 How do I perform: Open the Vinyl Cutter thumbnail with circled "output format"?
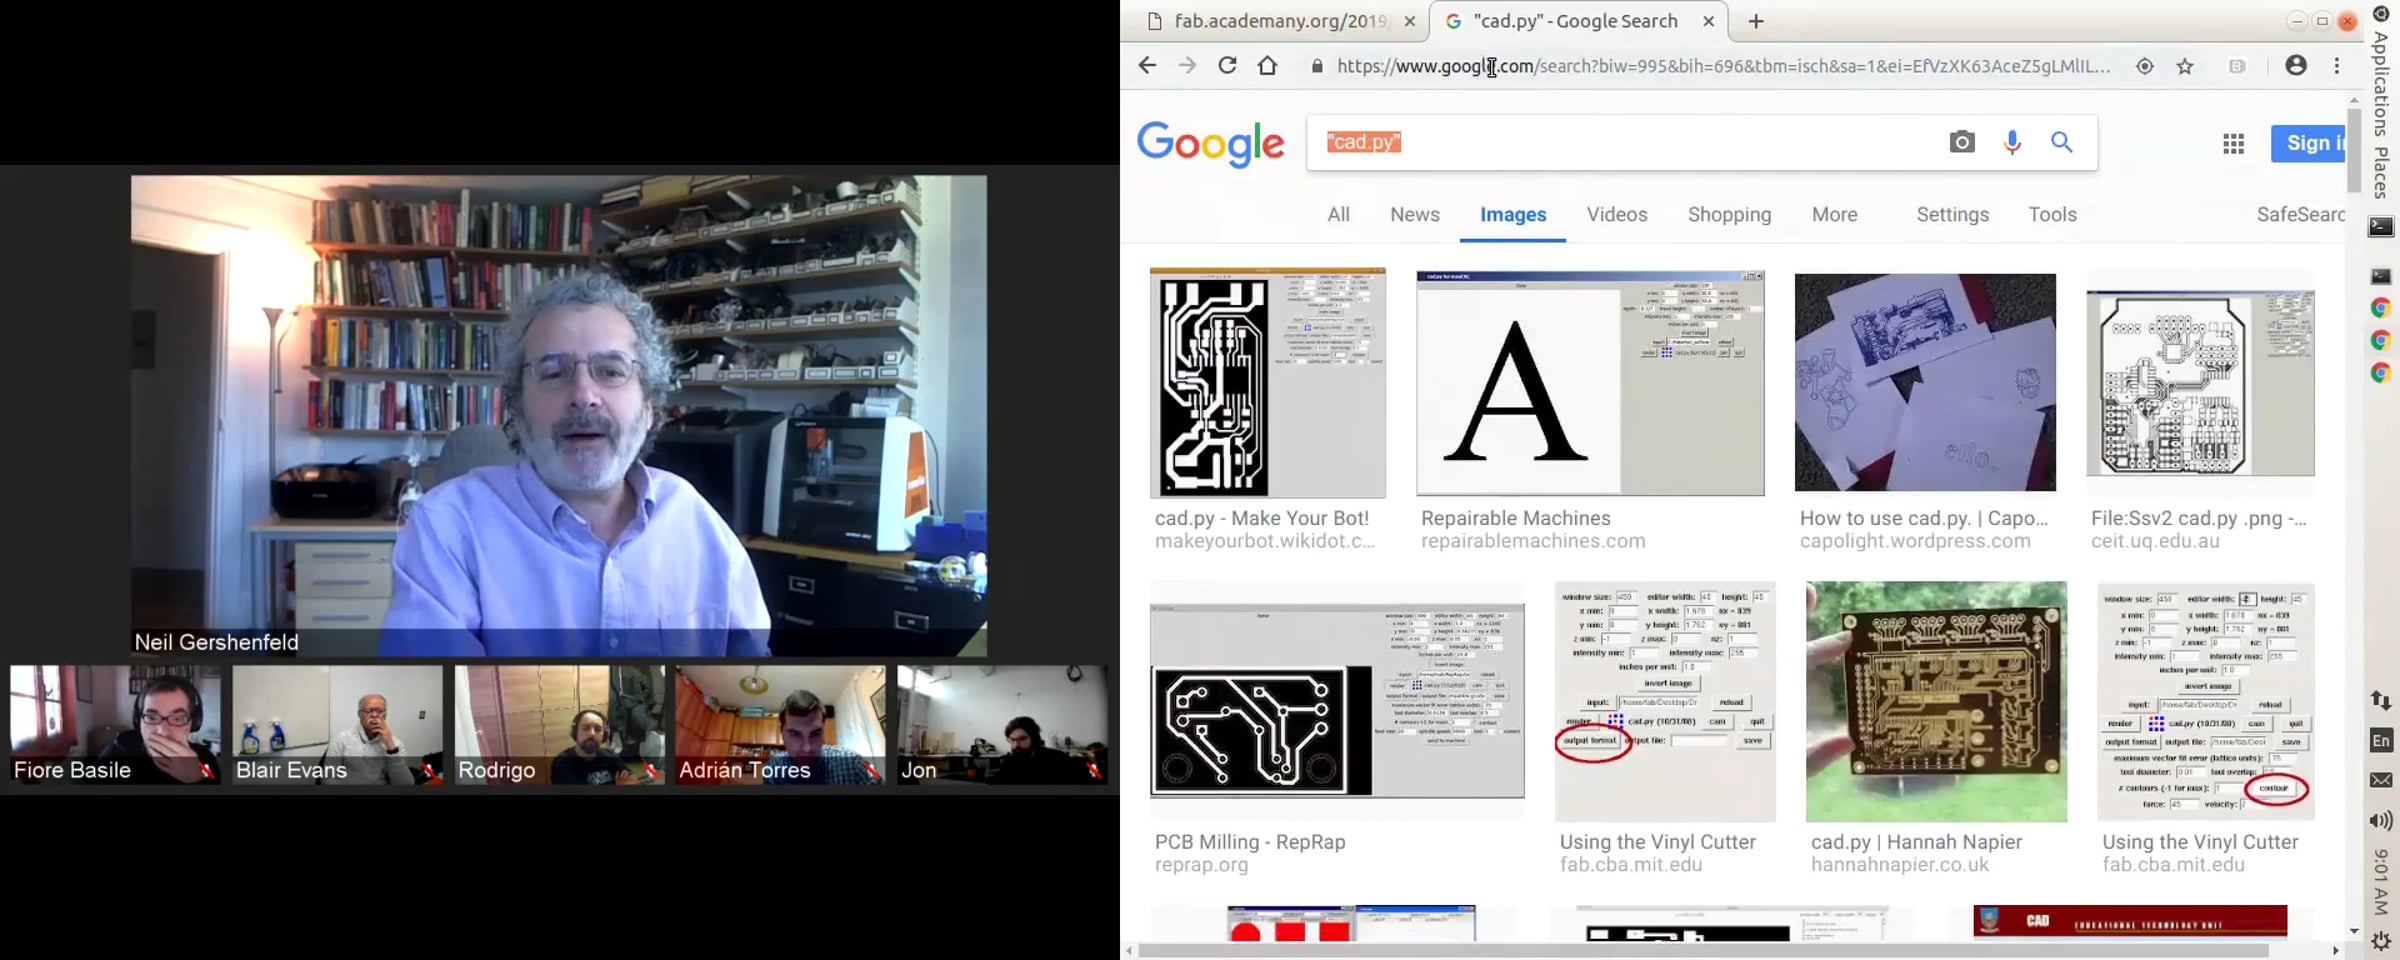(x=1665, y=701)
